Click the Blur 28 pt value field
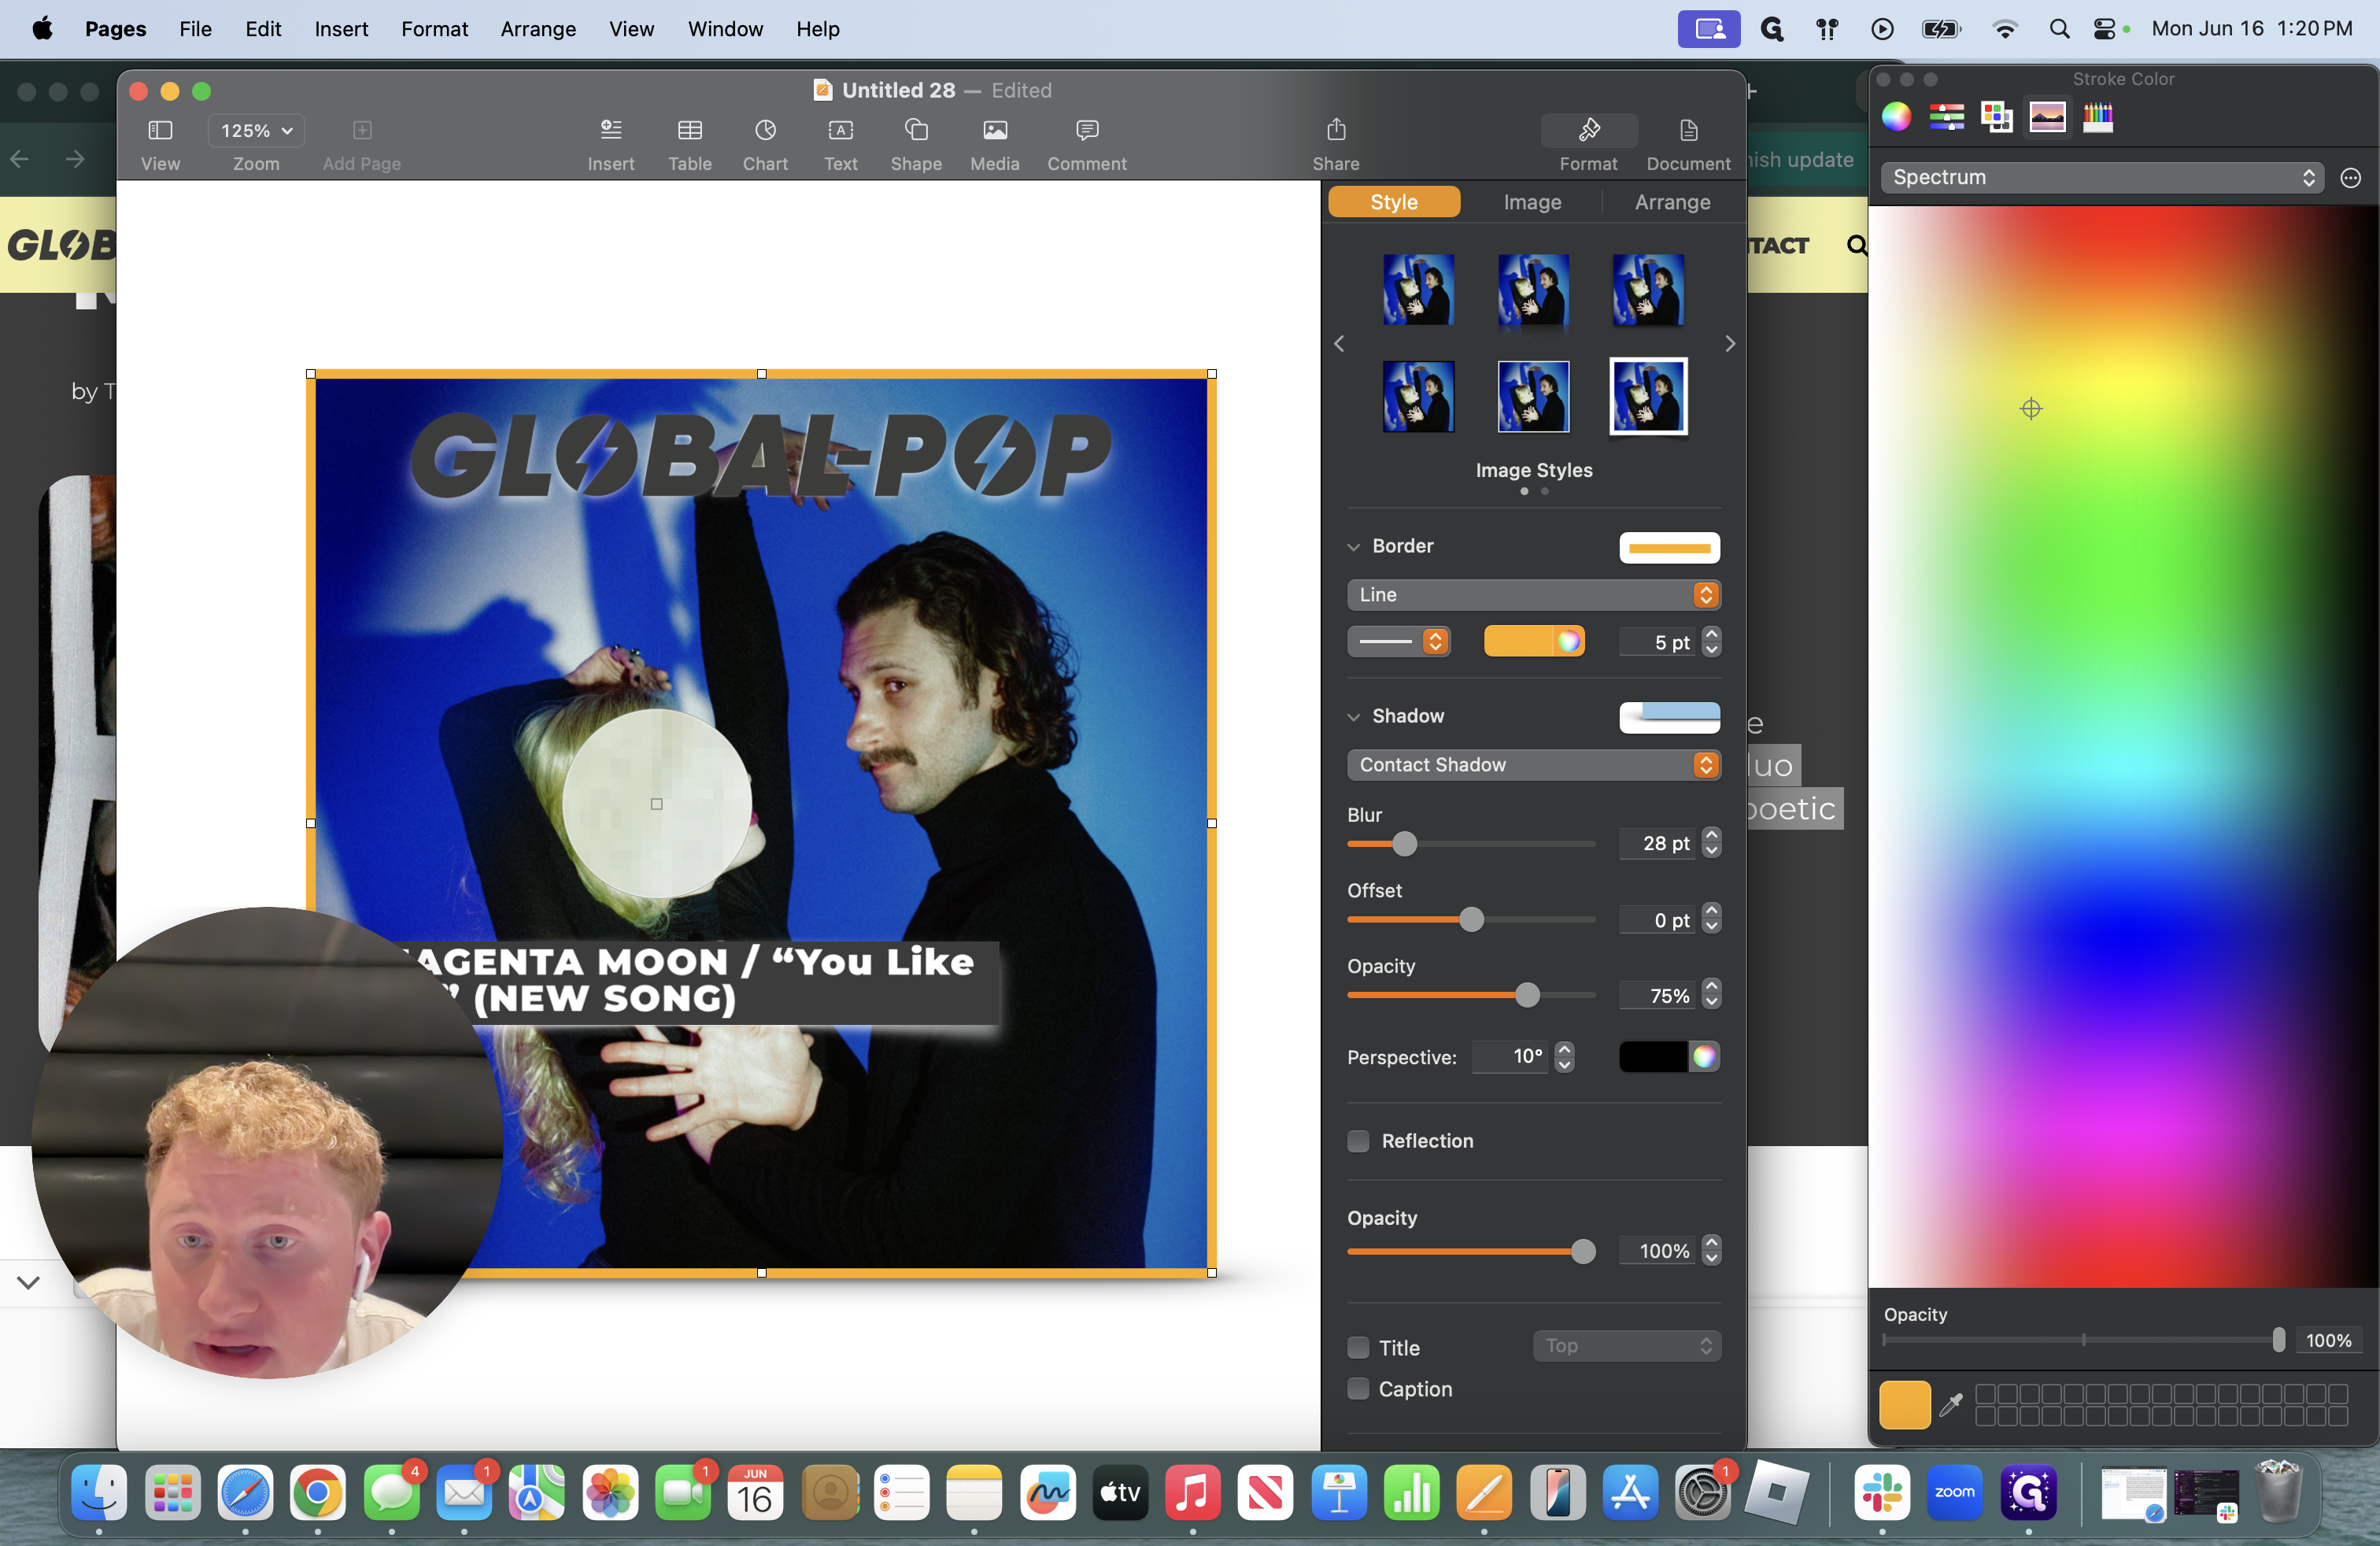The height and width of the screenshot is (1546, 2380). (x=1658, y=843)
